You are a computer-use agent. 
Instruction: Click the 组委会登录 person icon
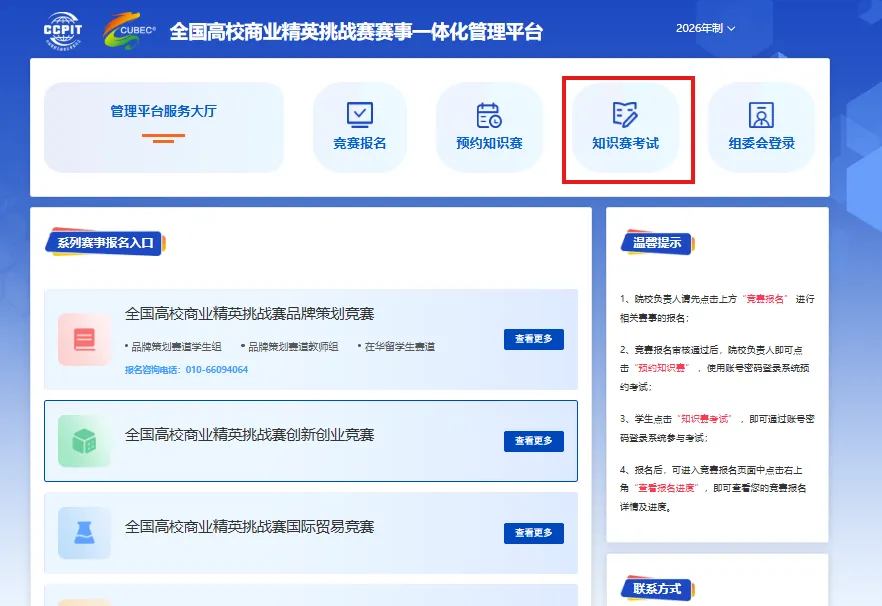[761, 115]
